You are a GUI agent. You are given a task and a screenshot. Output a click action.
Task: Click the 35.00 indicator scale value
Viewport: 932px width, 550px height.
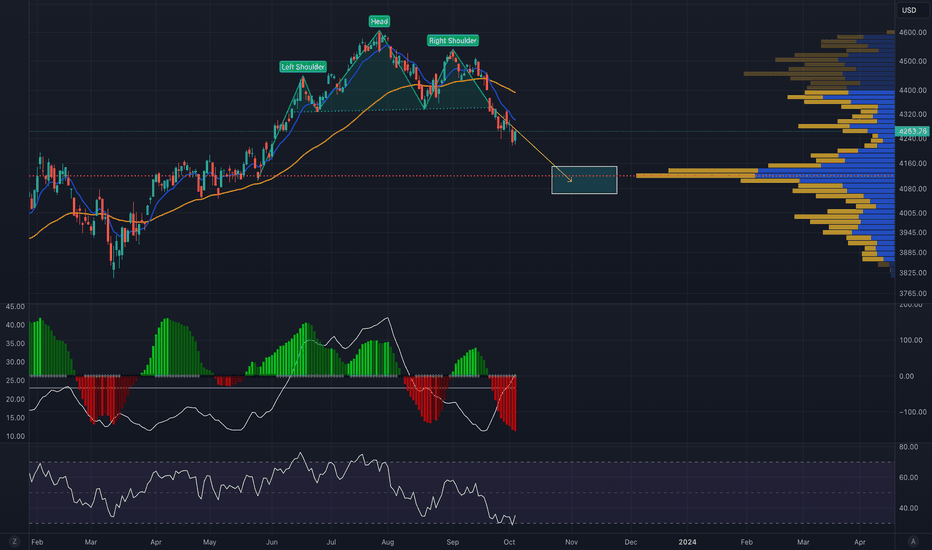coord(15,344)
